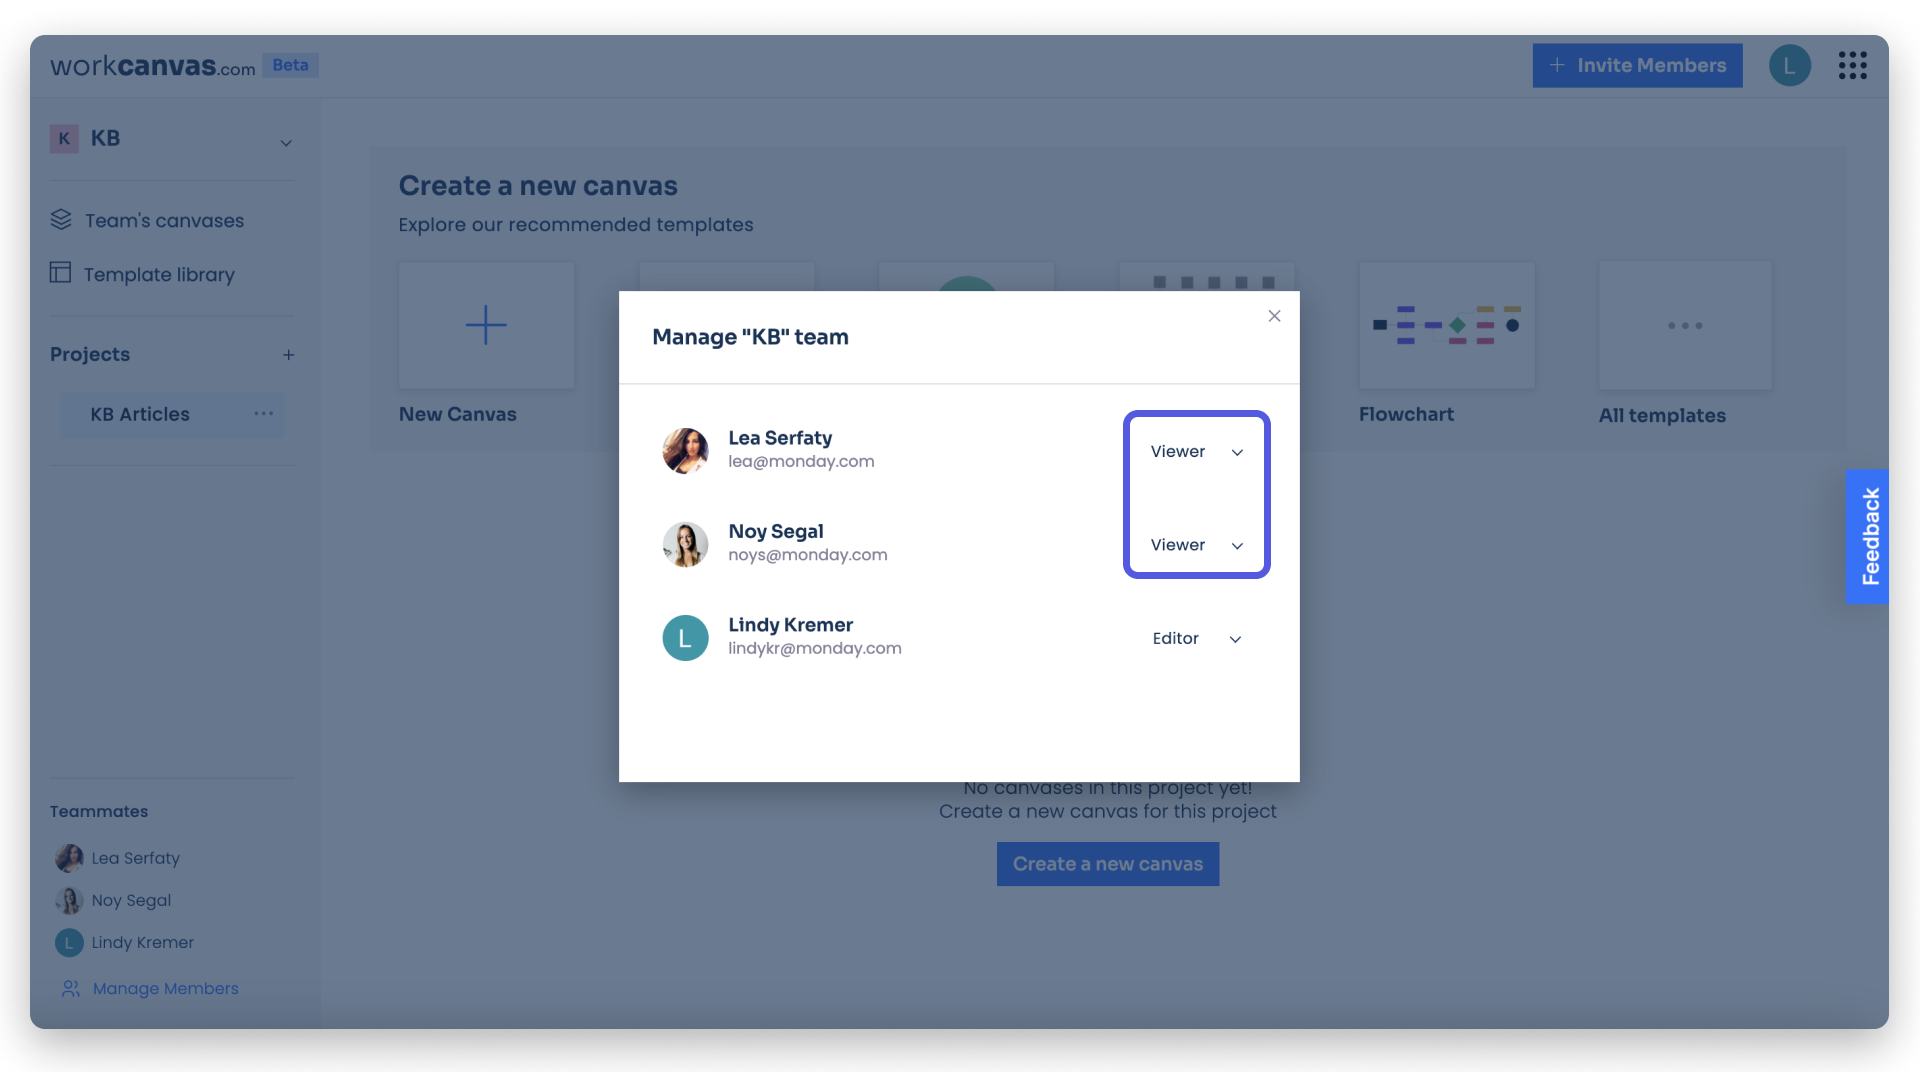Open the apps grid menu icon
The height and width of the screenshot is (1072, 1920).
(x=1854, y=65)
